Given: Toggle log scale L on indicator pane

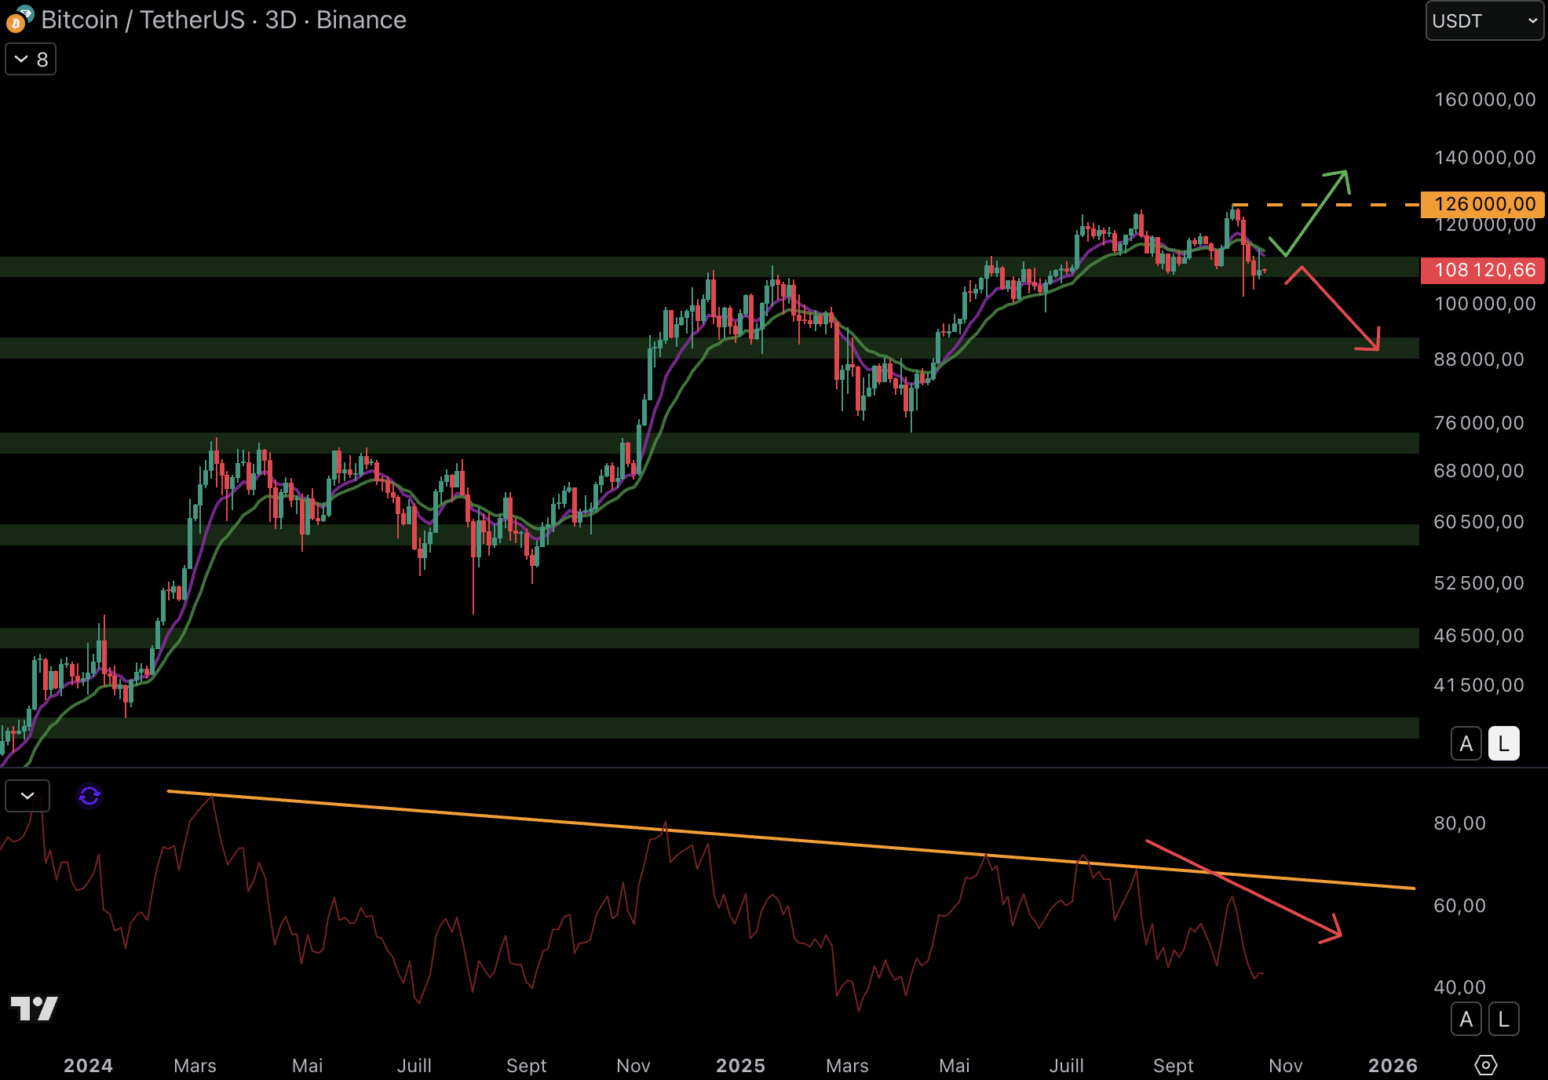Looking at the screenshot, I should pos(1503,1019).
